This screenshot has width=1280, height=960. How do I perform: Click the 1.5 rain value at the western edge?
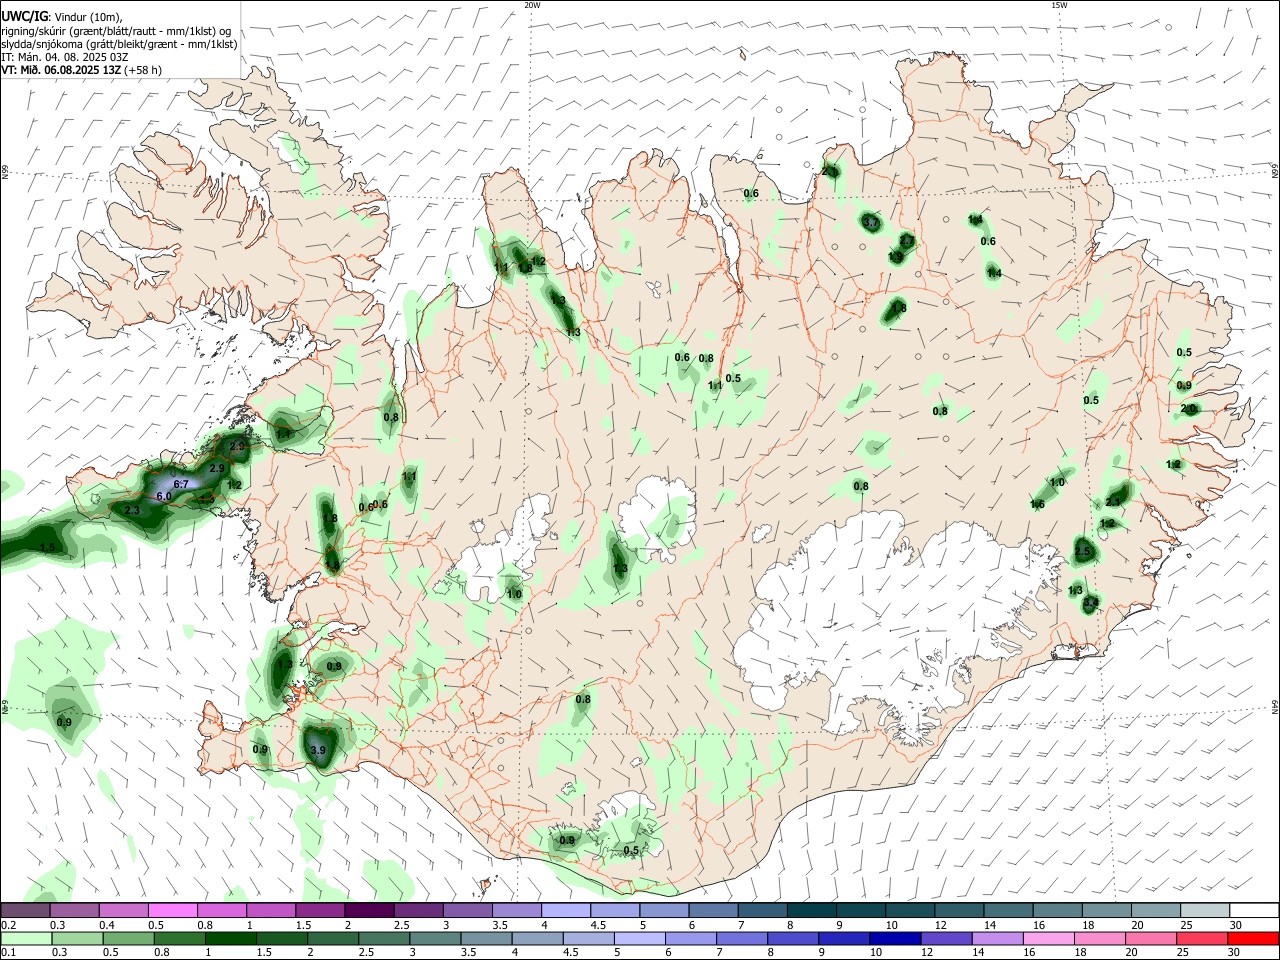47,548
